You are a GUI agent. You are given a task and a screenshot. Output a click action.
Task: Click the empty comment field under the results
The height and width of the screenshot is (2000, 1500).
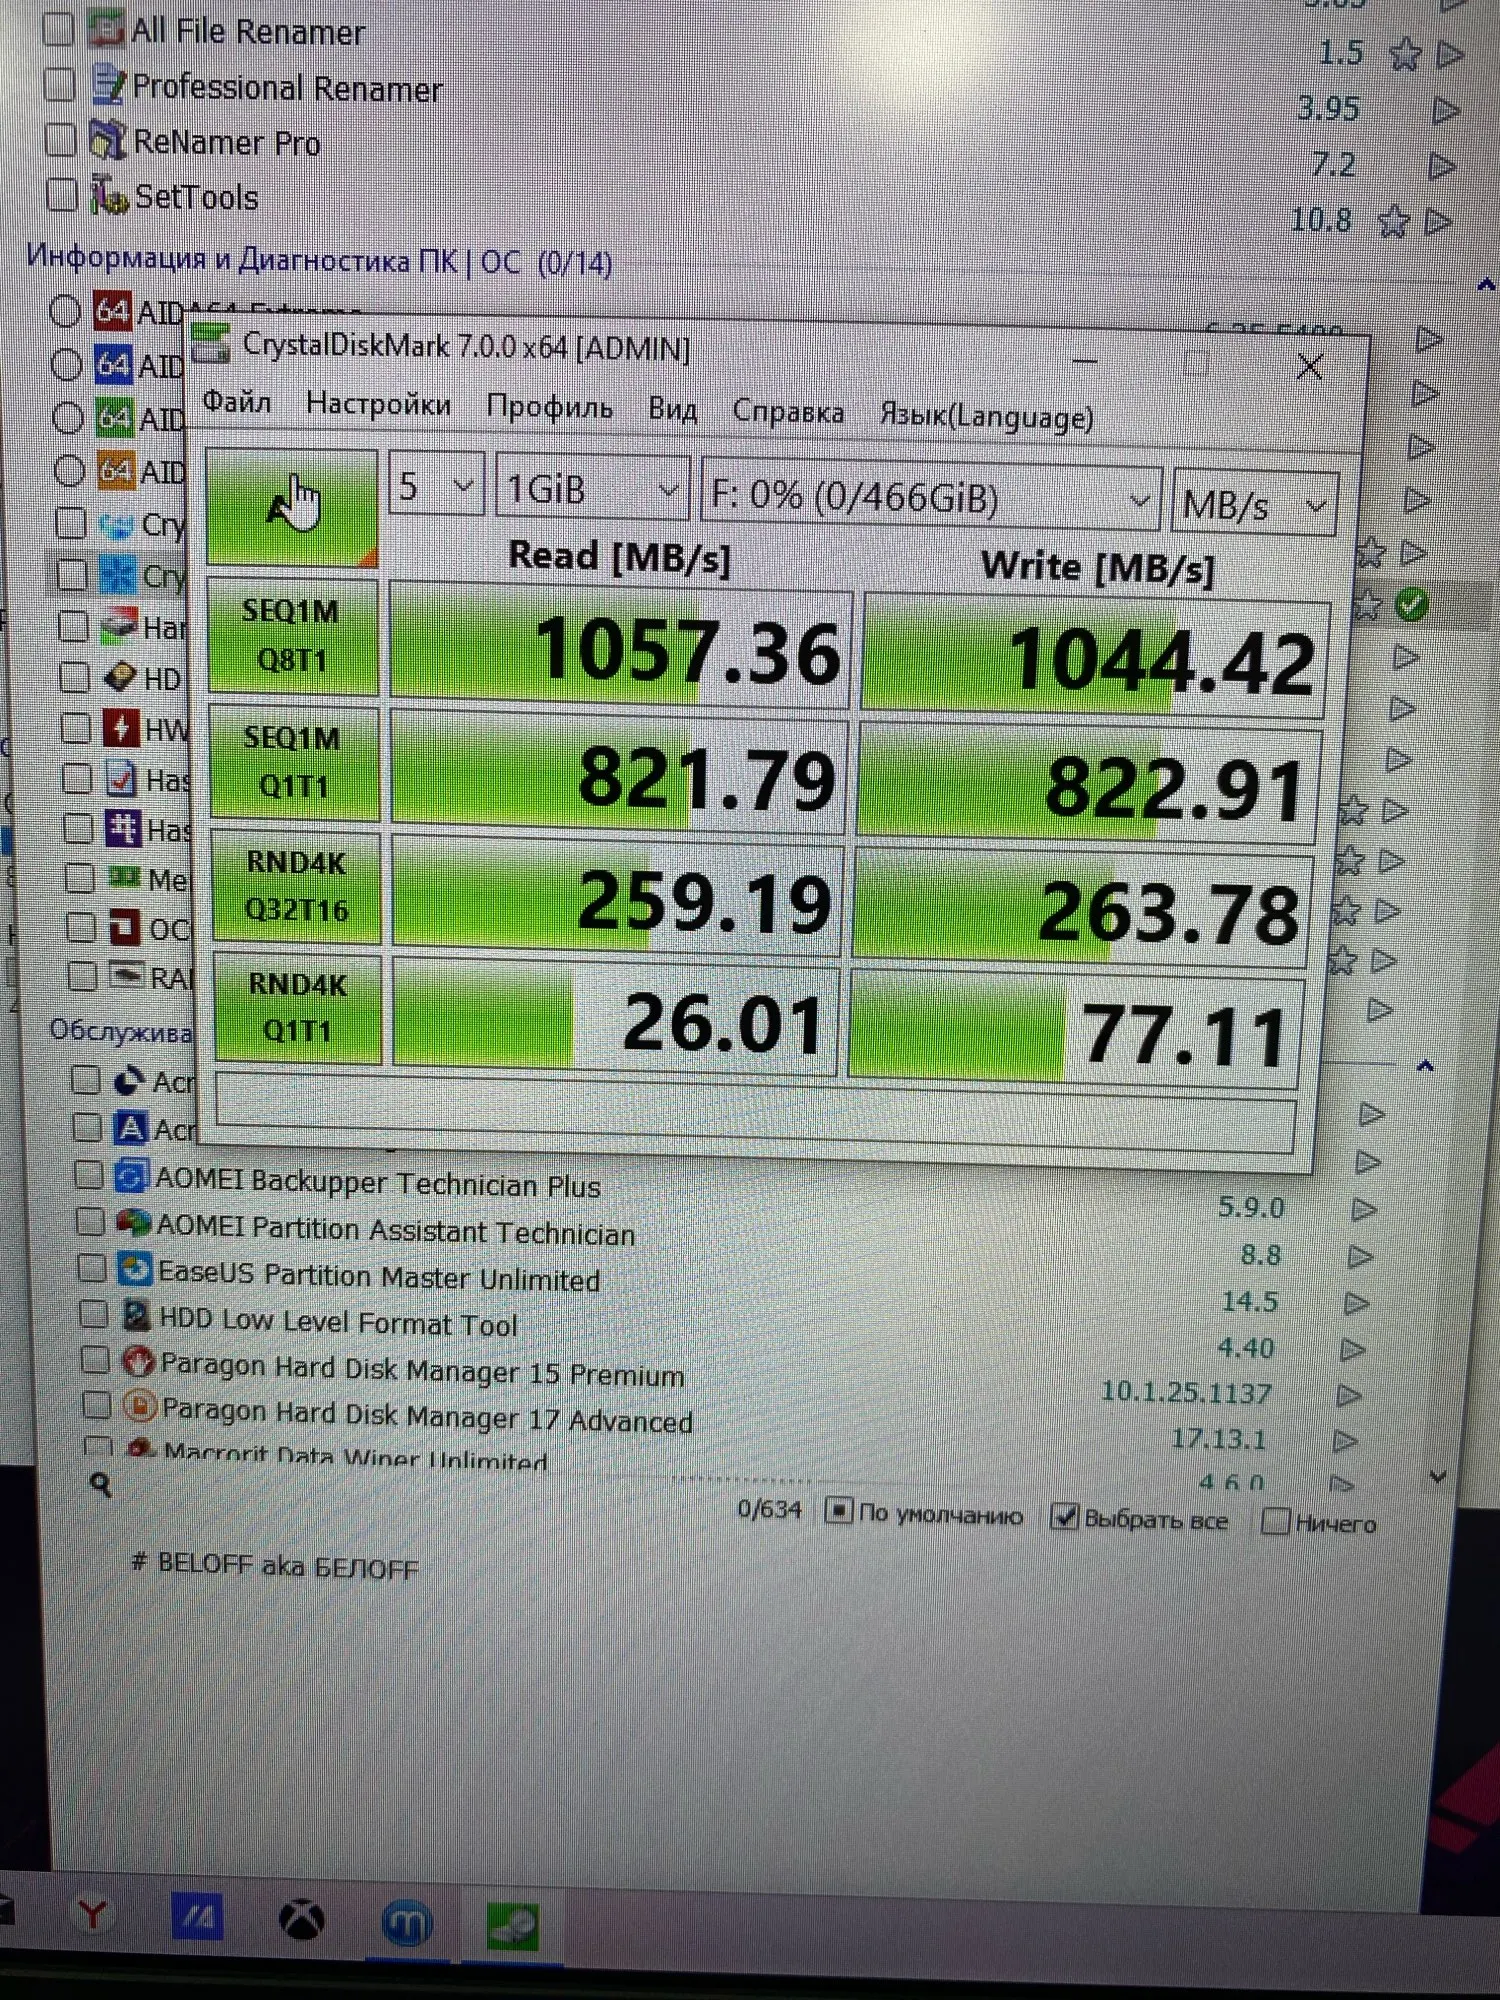point(756,1112)
